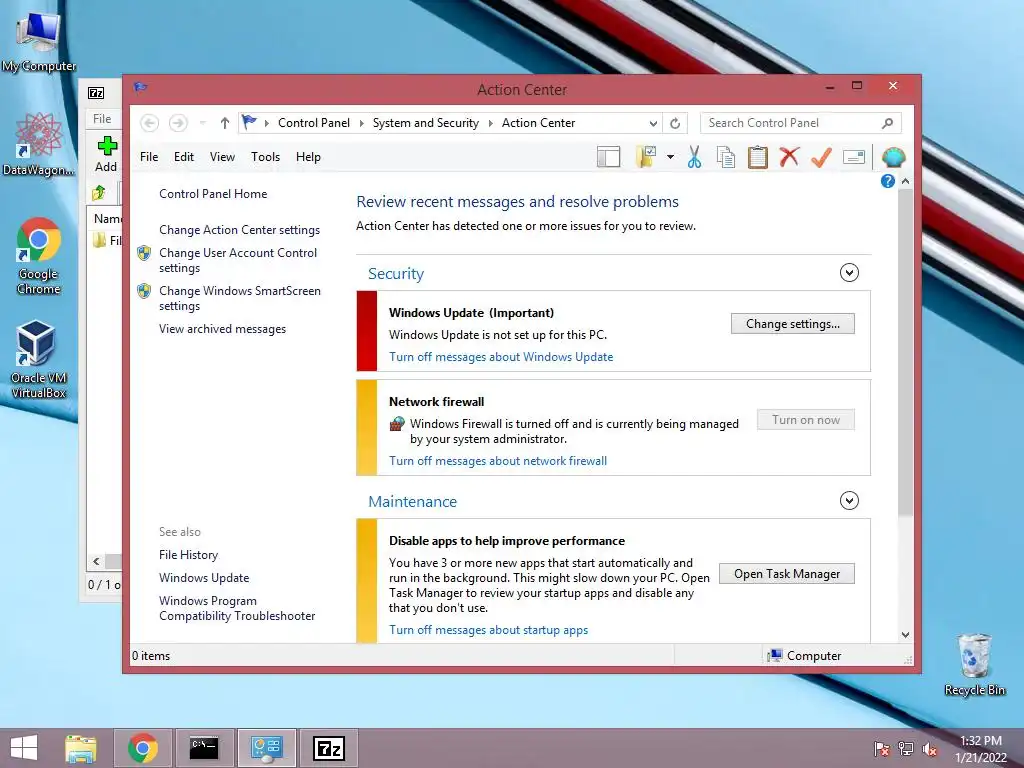Select the Recycle Bin desktop icon
Viewport: 1024px width, 768px height.
tap(974, 665)
